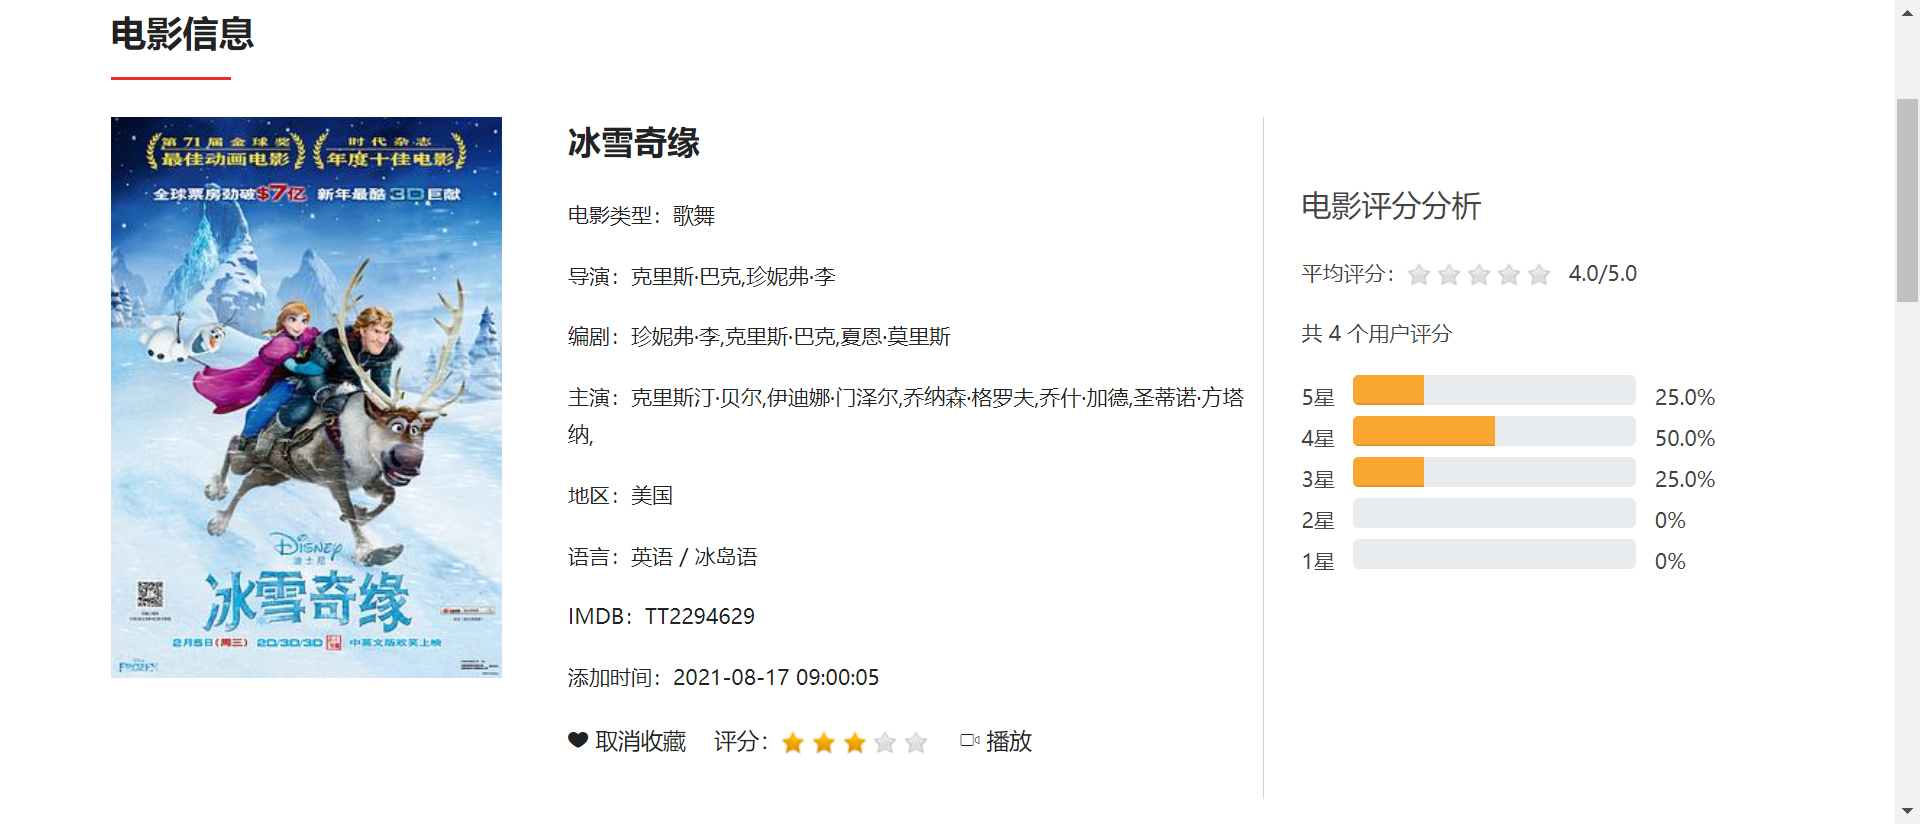Click the 共 4 个用户评分 text
1920x824 pixels.
coord(1376,334)
